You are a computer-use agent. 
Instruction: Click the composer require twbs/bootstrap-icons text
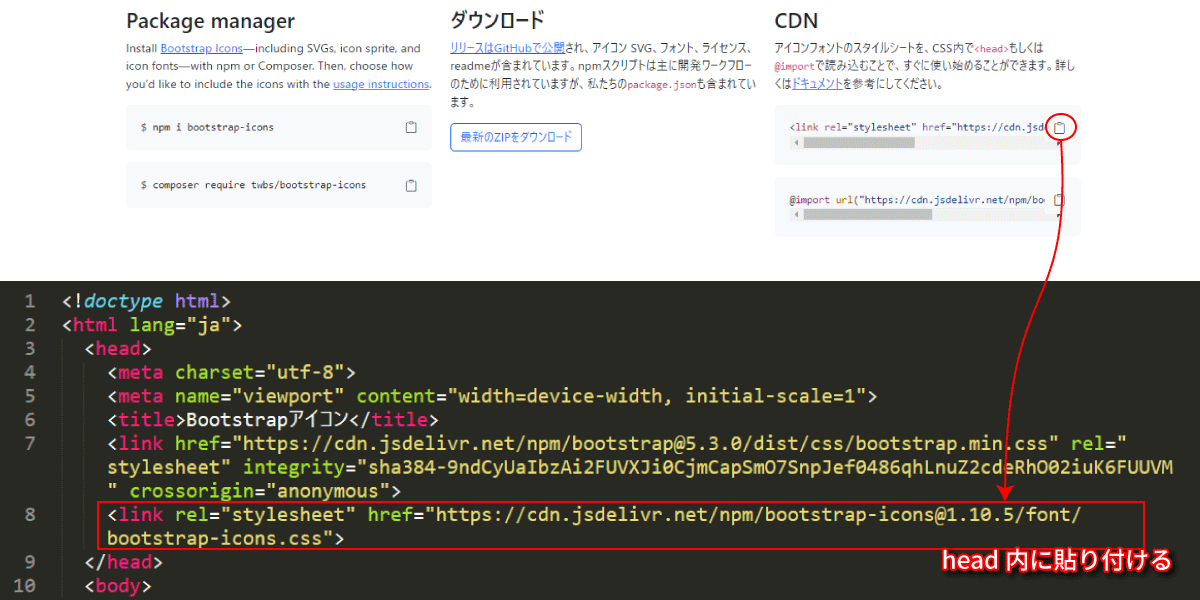pos(253,185)
